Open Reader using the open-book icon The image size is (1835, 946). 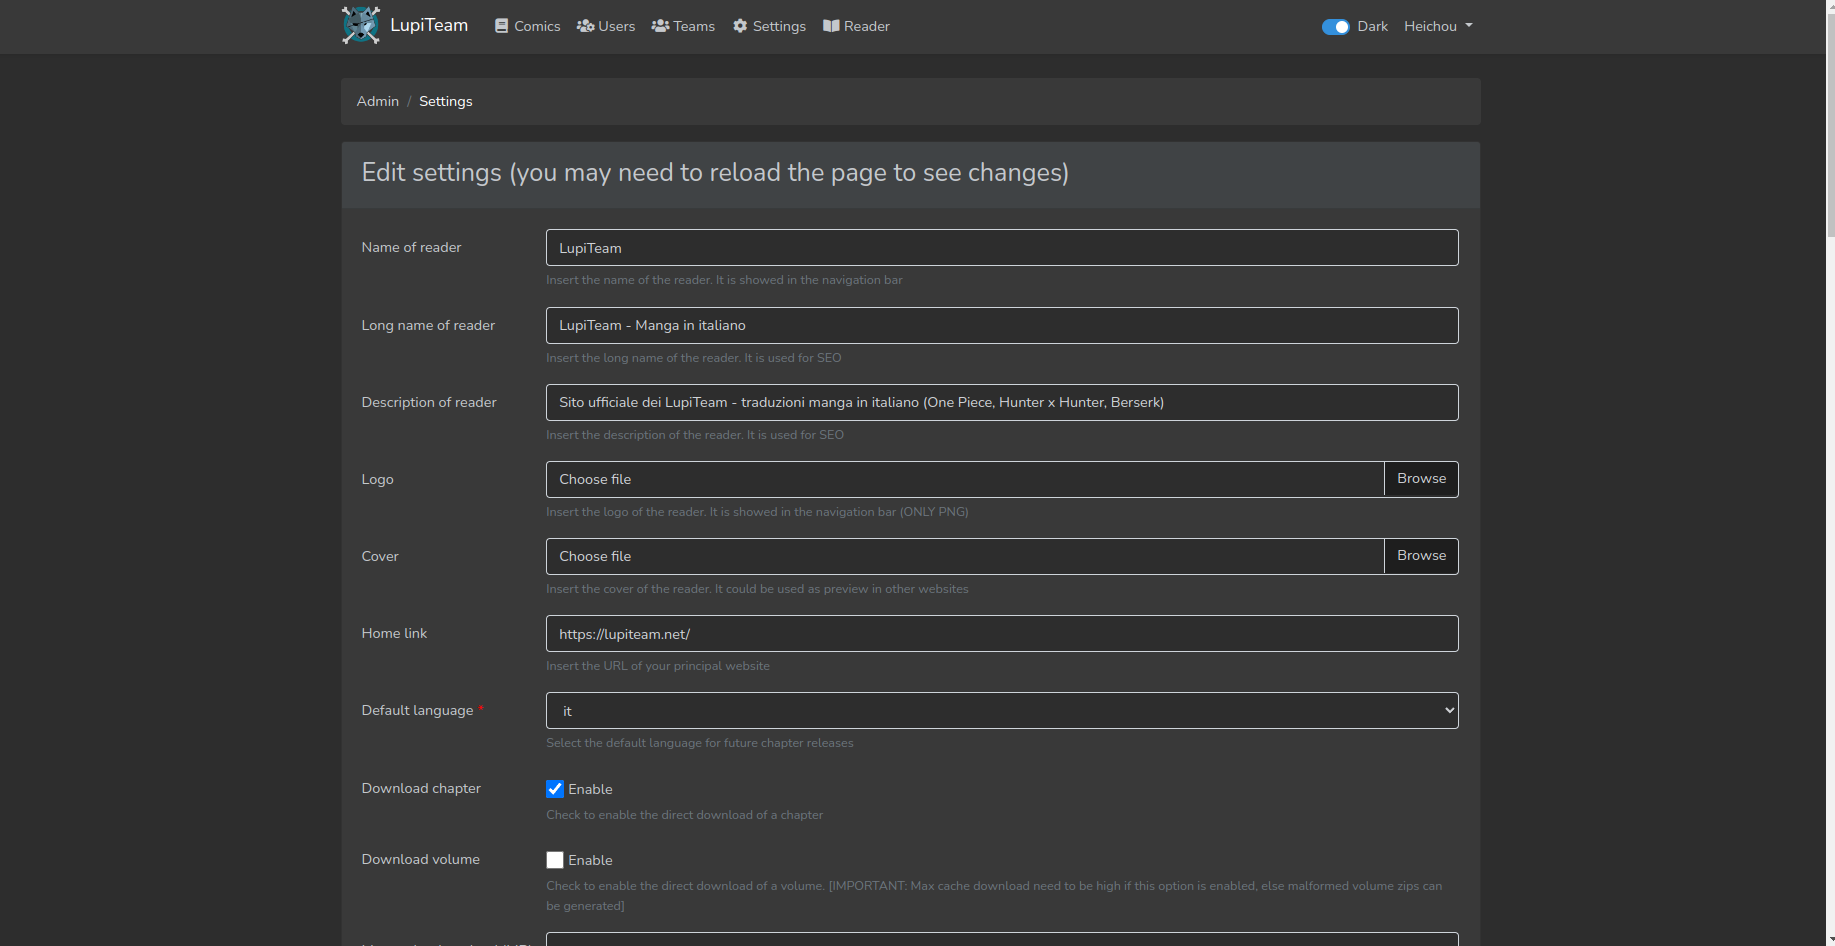[x=830, y=25]
